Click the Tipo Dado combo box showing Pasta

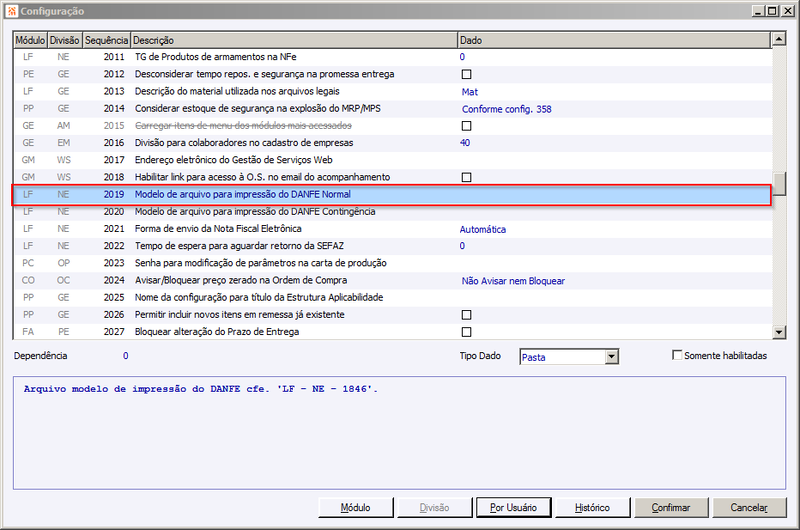point(569,357)
